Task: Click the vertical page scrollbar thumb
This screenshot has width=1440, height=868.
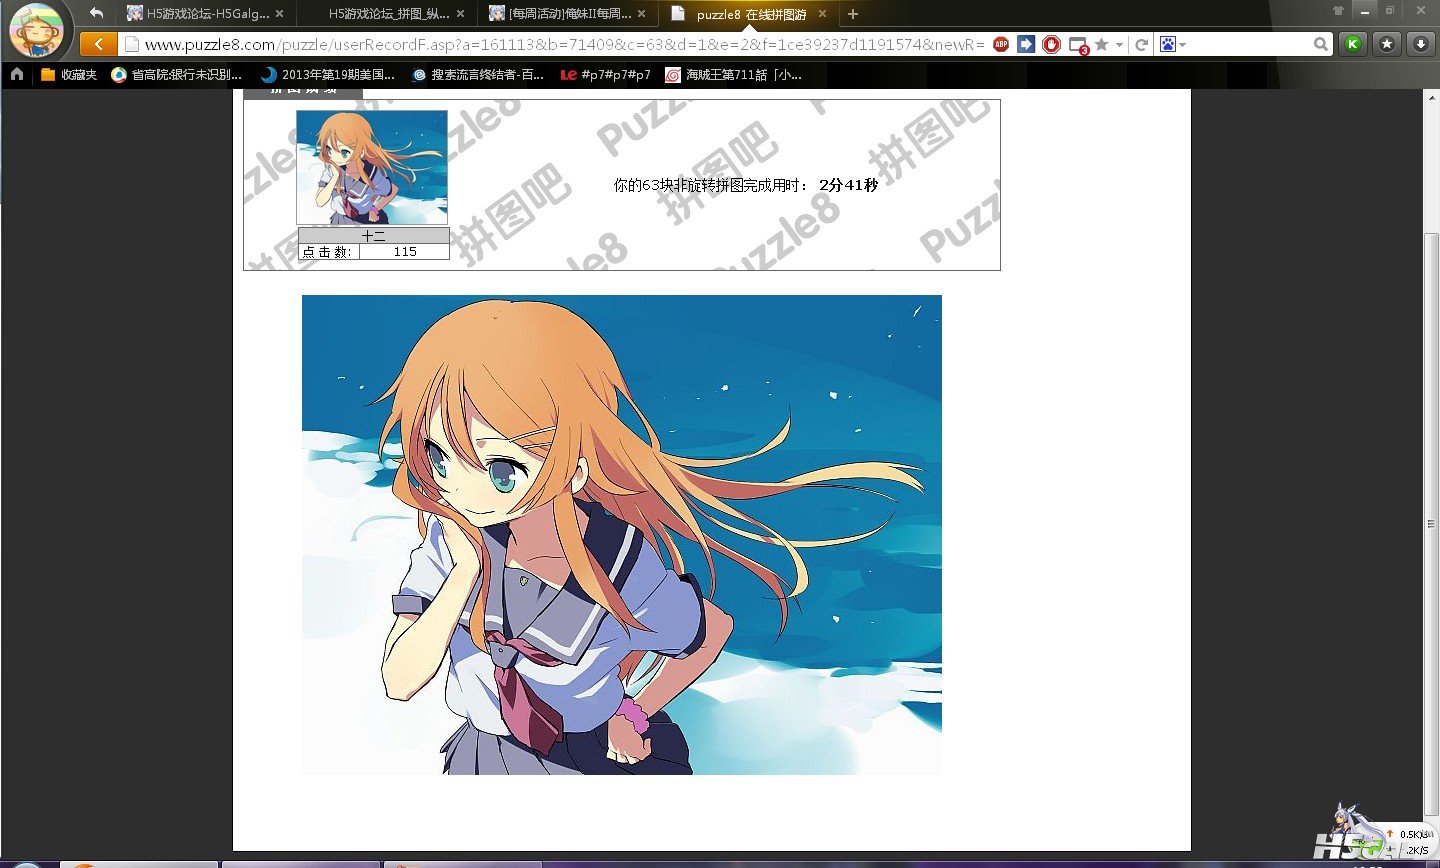Action: [1431, 524]
